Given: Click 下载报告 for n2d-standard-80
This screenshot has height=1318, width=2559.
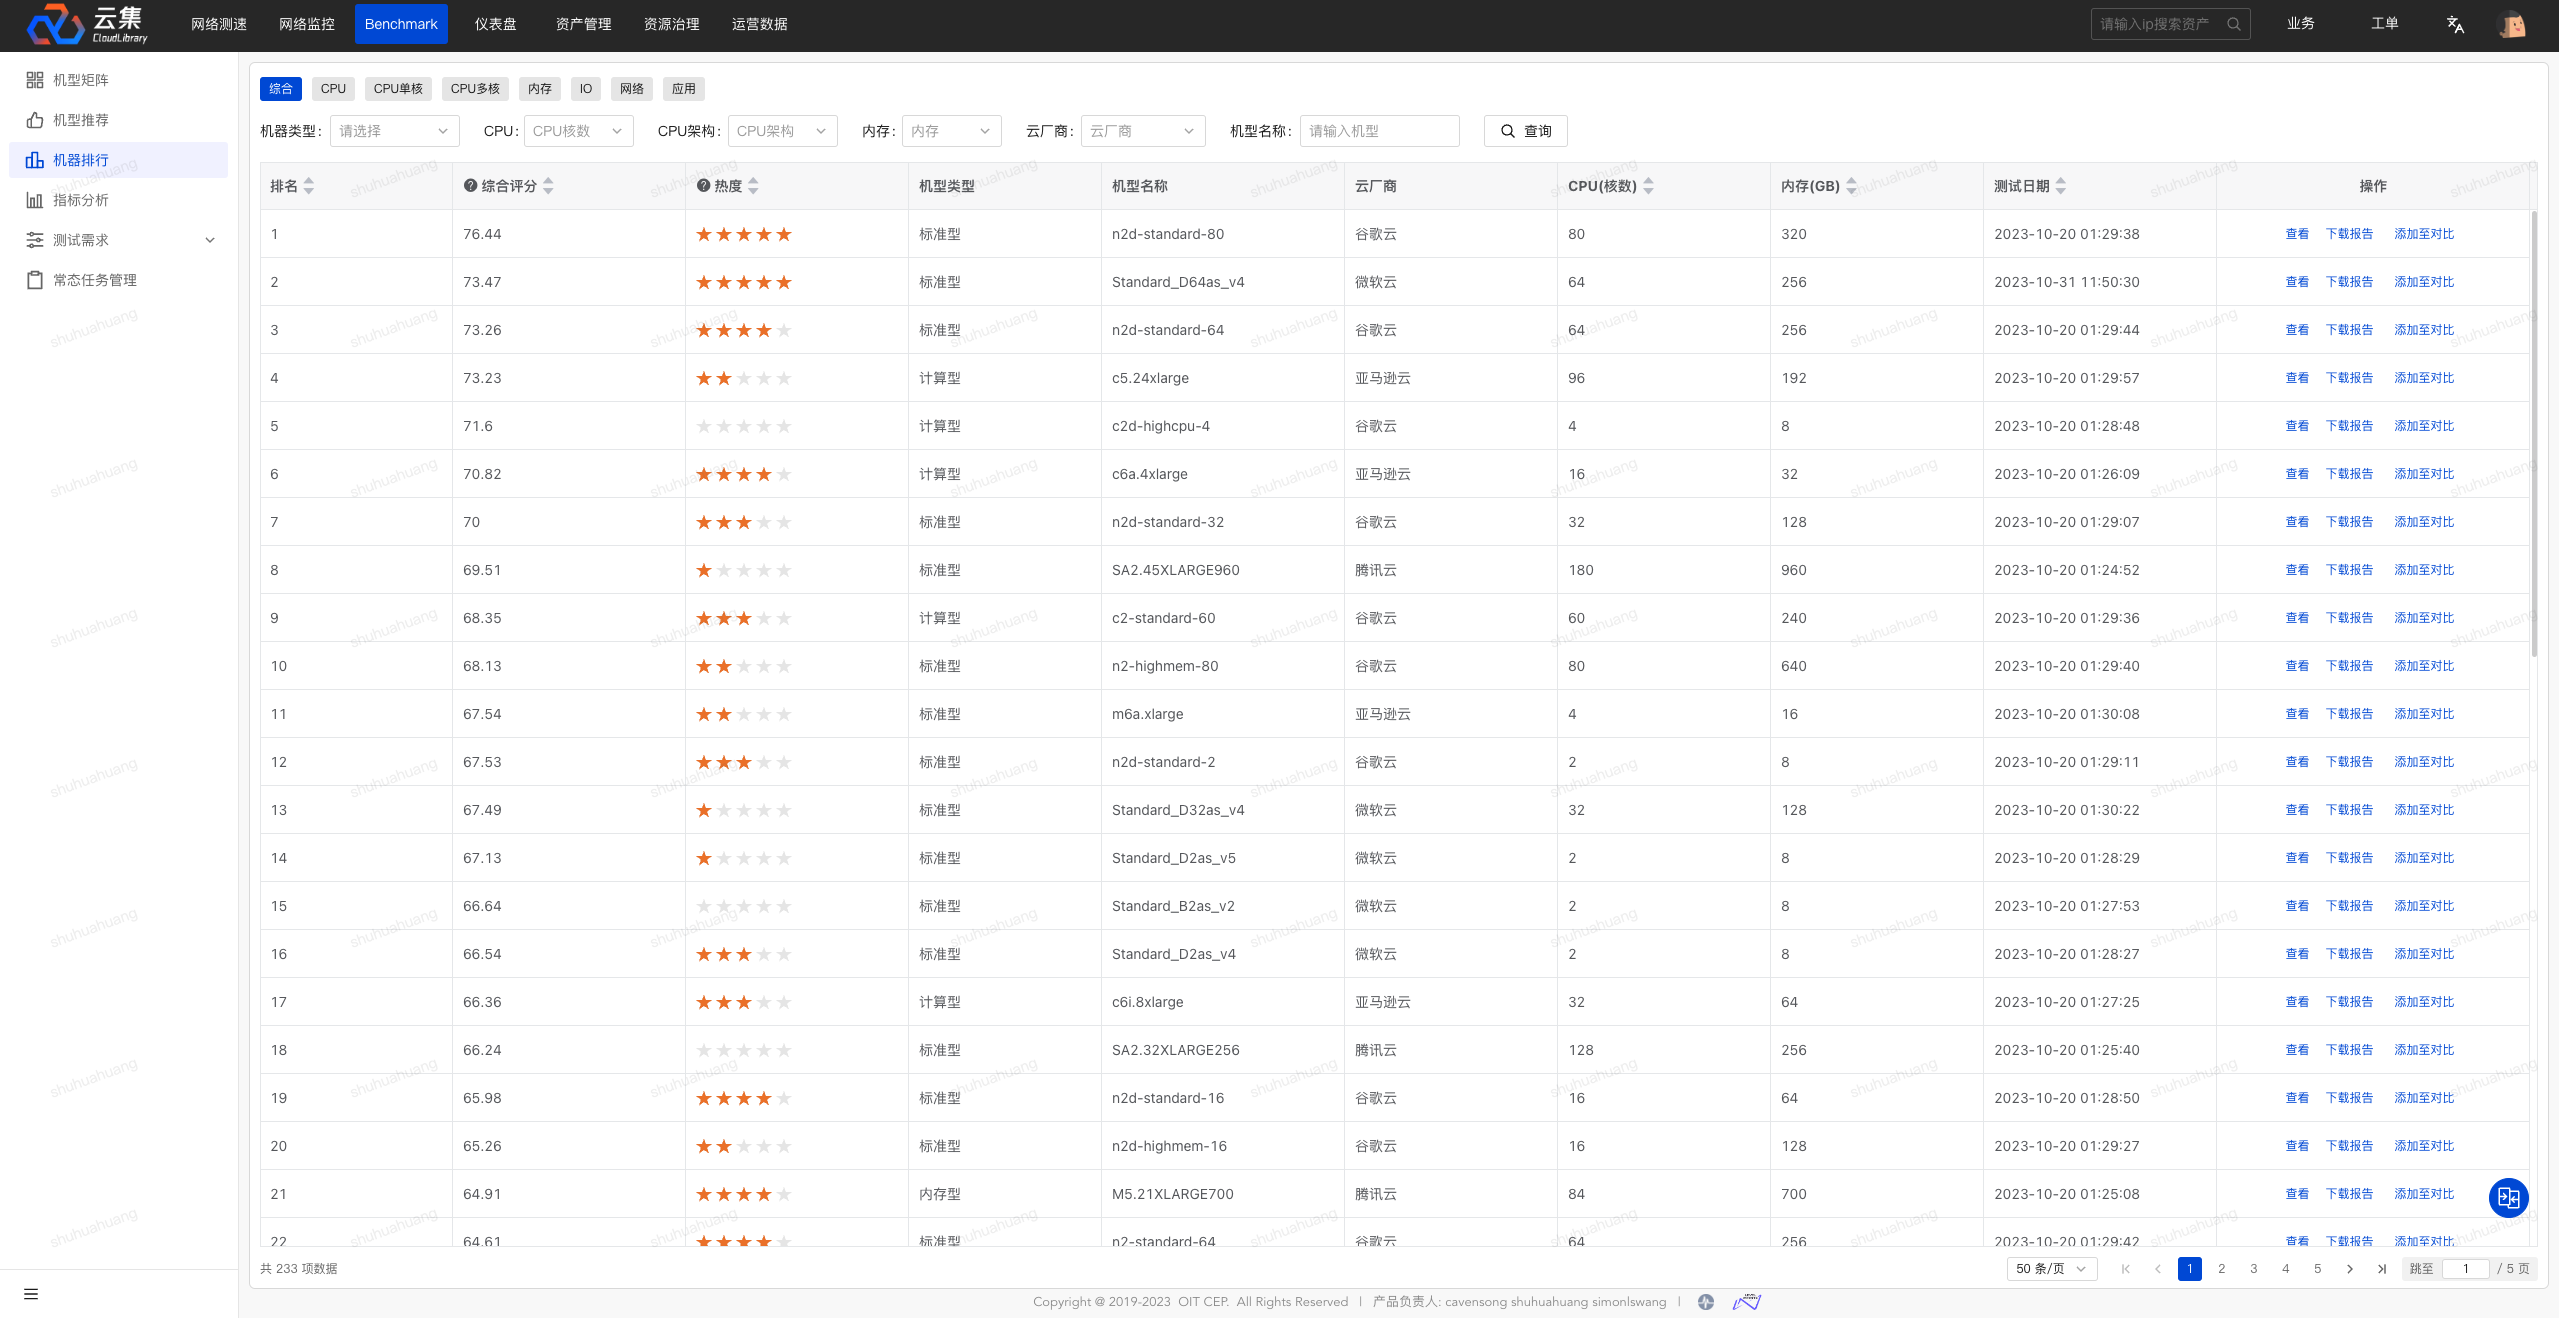Looking at the screenshot, I should point(2349,234).
